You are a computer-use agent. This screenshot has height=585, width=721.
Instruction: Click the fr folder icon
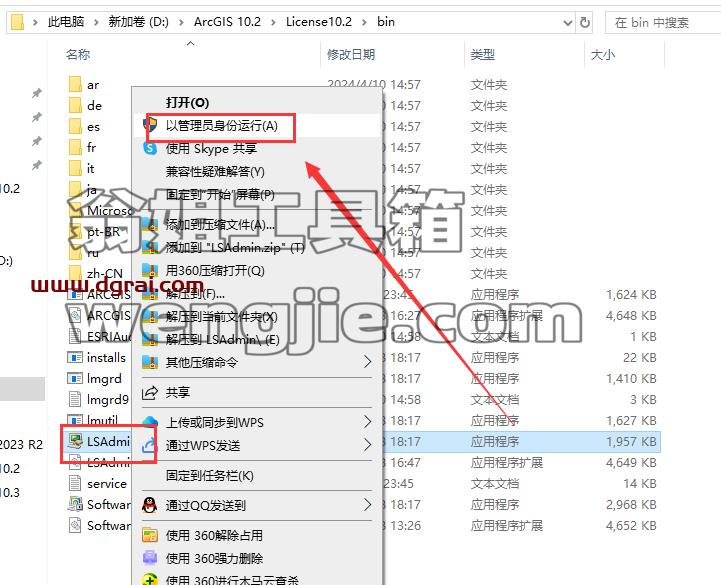click(75, 148)
